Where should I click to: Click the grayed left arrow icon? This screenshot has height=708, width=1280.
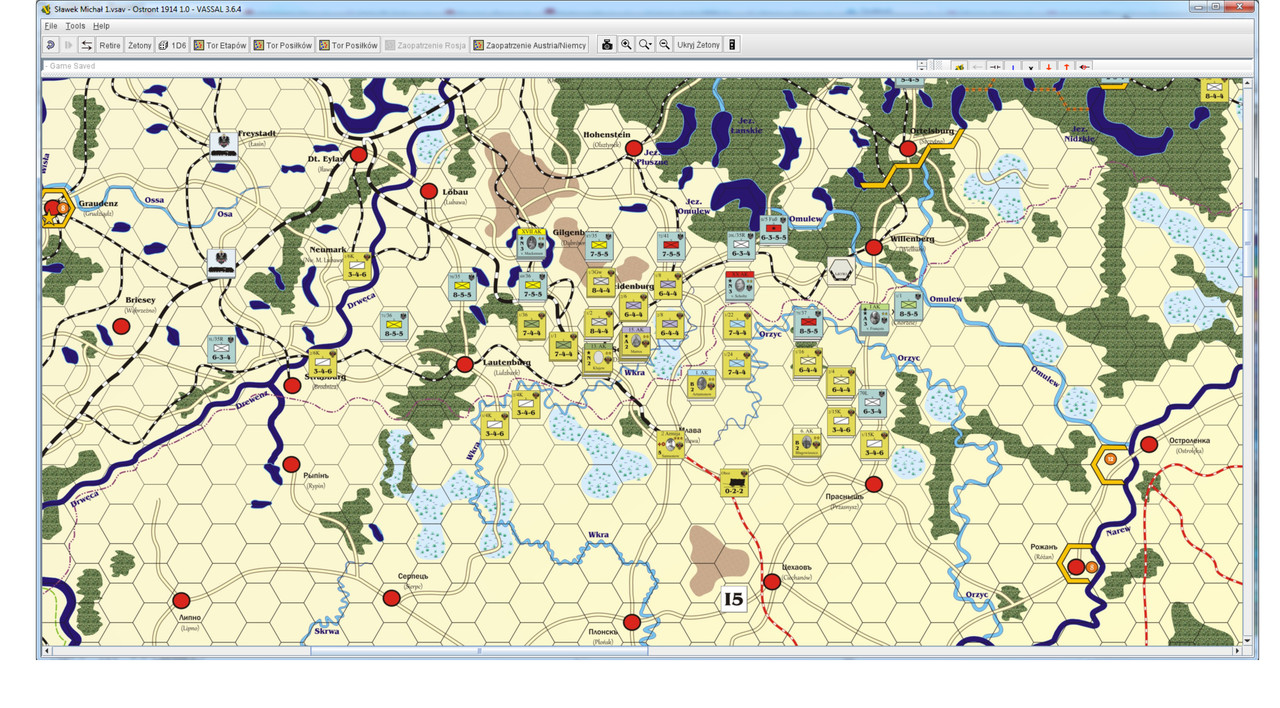pos(977,67)
